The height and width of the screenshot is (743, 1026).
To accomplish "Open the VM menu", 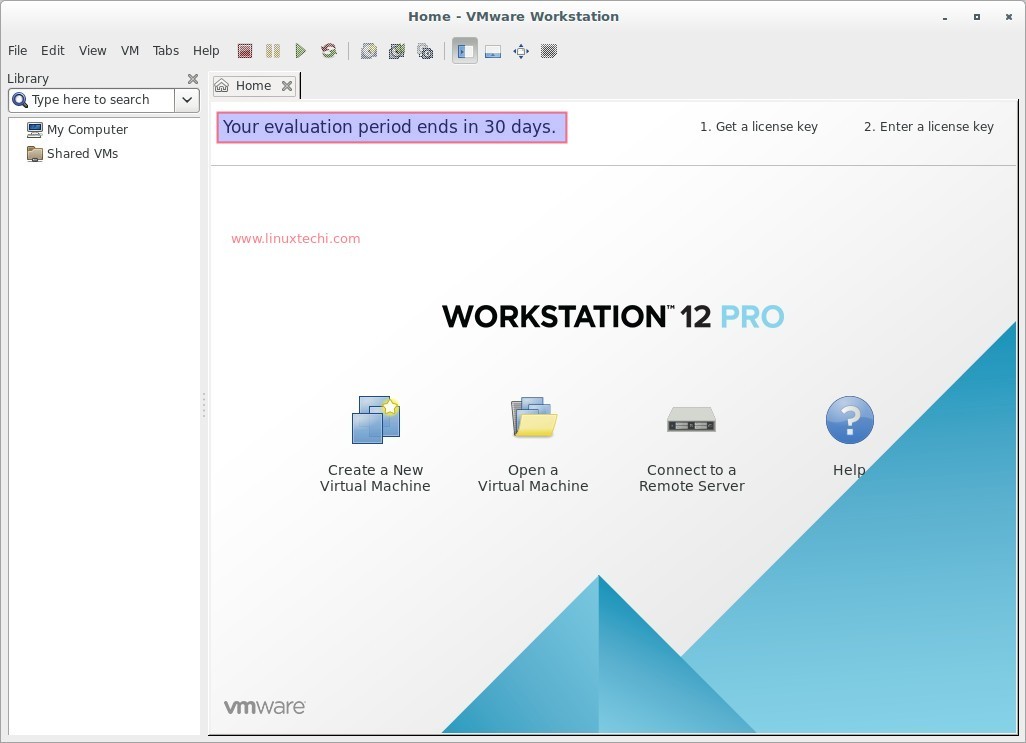I will pos(130,50).
